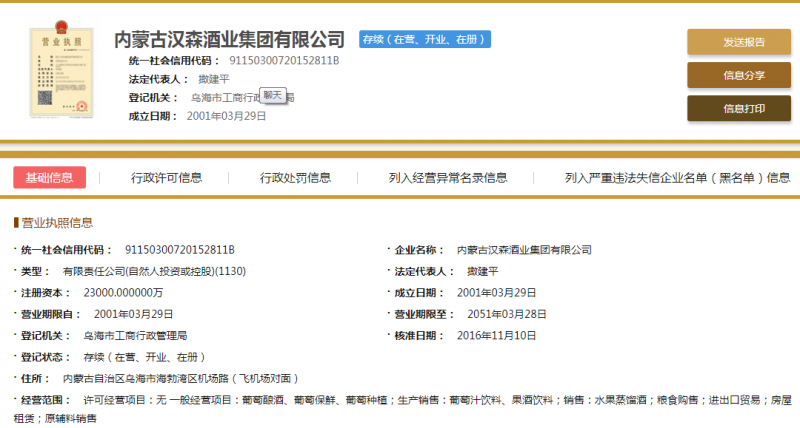Open the 行政处罚信息 tab

(295, 178)
